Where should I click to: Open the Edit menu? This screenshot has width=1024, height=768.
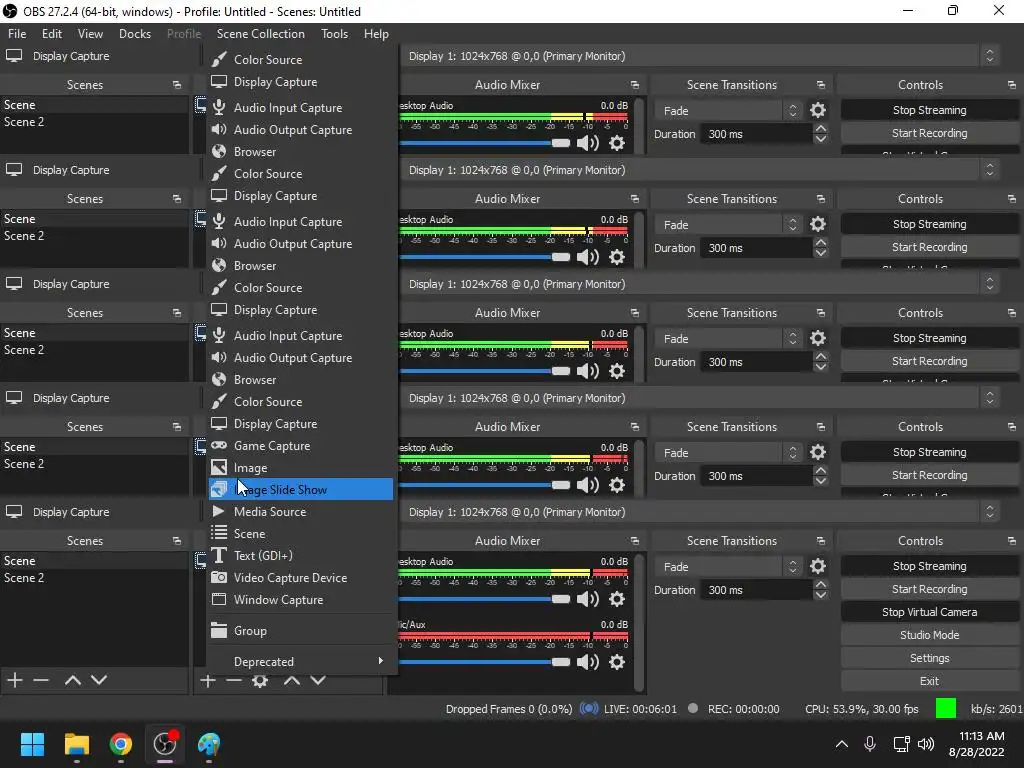pos(52,34)
